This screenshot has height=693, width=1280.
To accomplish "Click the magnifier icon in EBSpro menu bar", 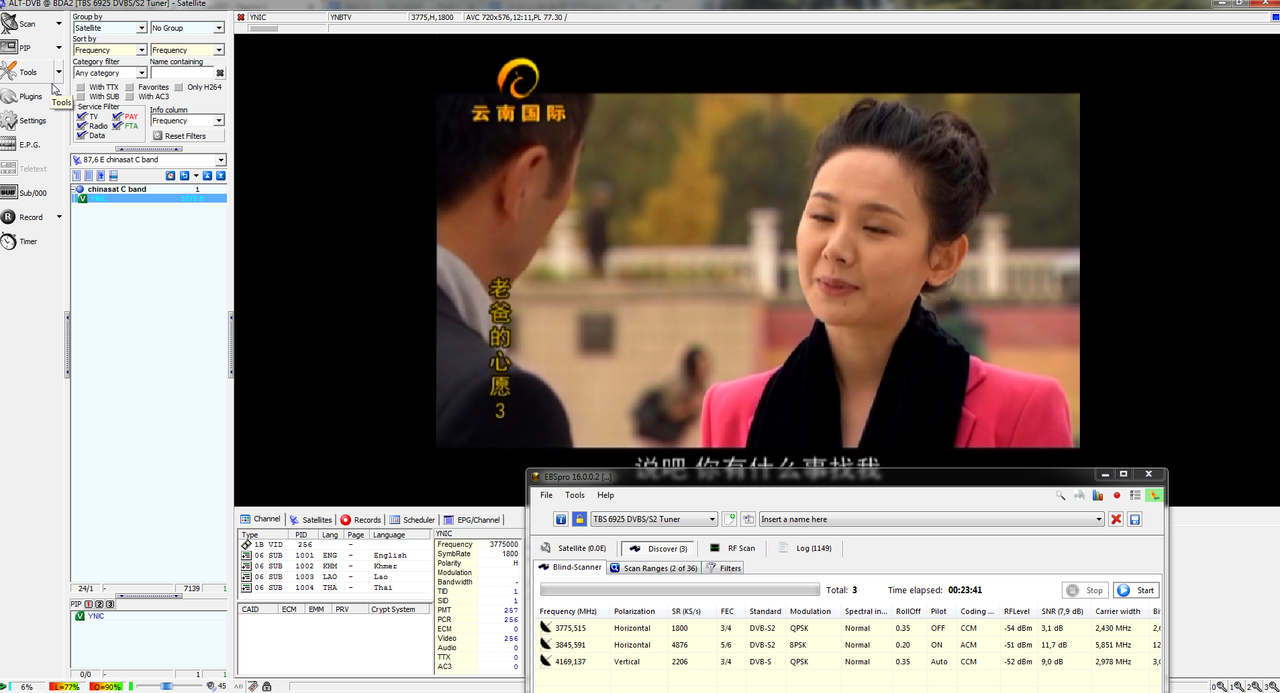I will click(1060, 495).
